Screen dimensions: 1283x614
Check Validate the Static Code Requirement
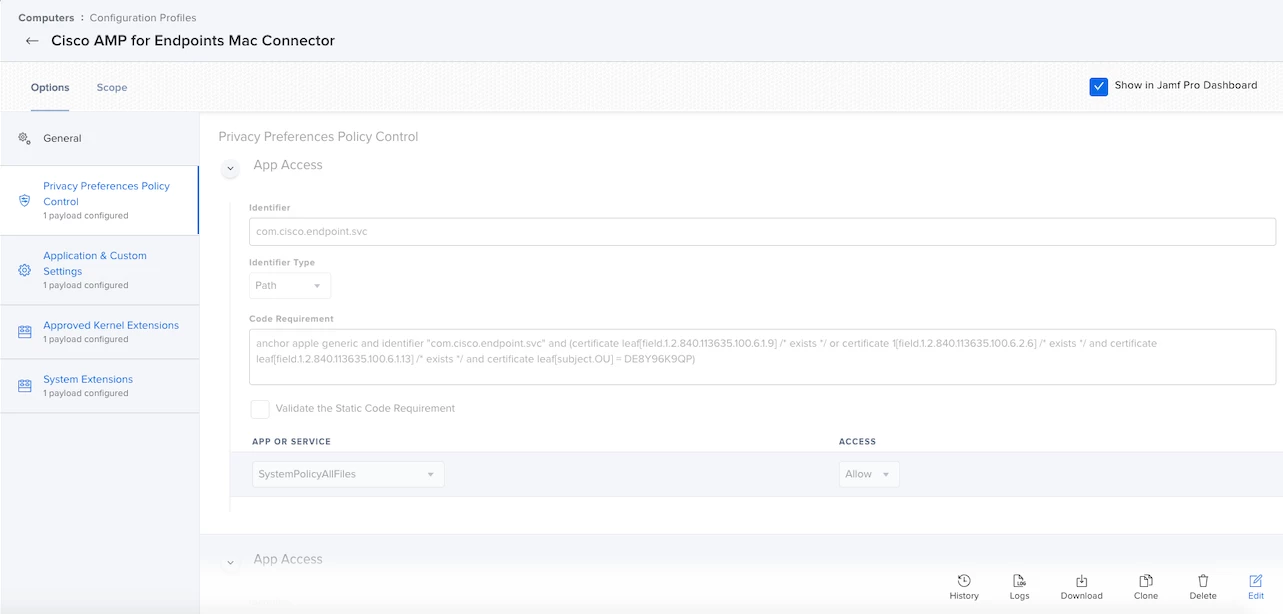point(260,408)
